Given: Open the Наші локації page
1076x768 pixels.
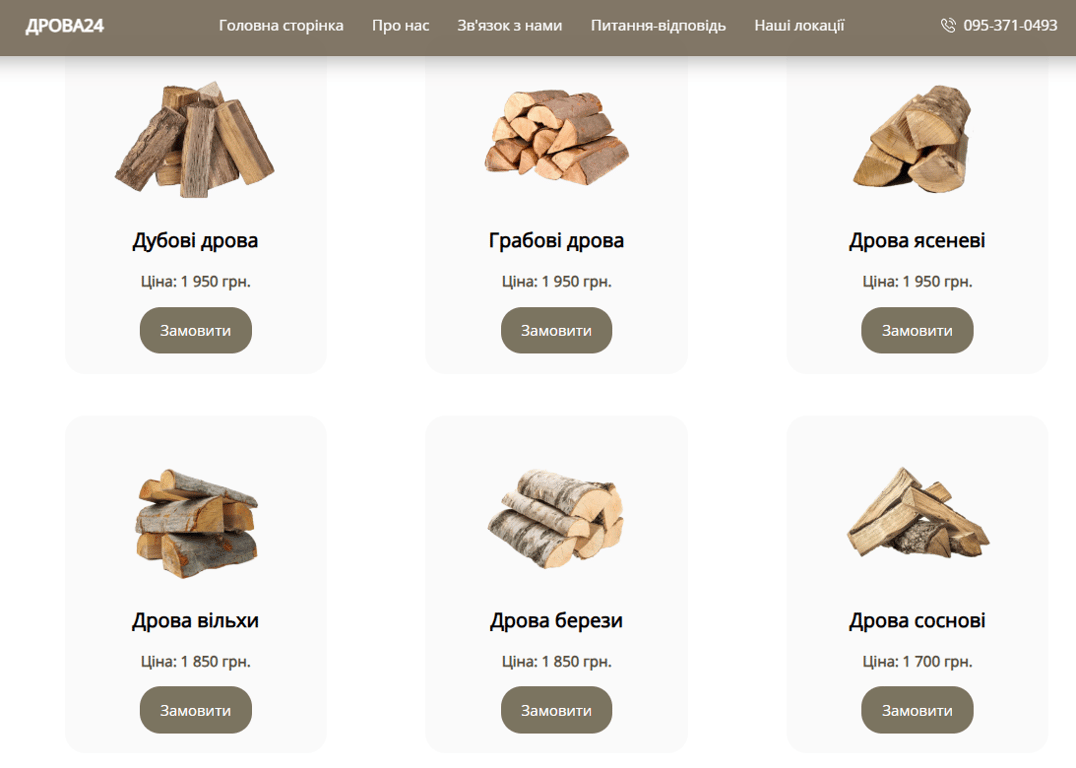Looking at the screenshot, I should point(799,25).
